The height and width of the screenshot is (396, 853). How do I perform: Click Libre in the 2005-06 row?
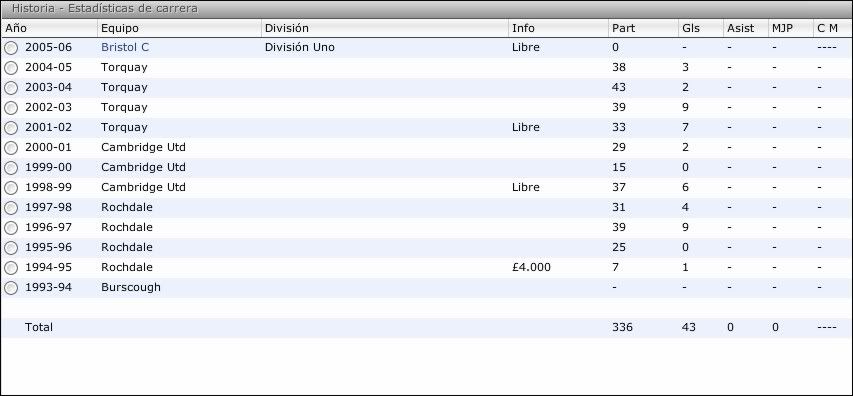[526, 47]
